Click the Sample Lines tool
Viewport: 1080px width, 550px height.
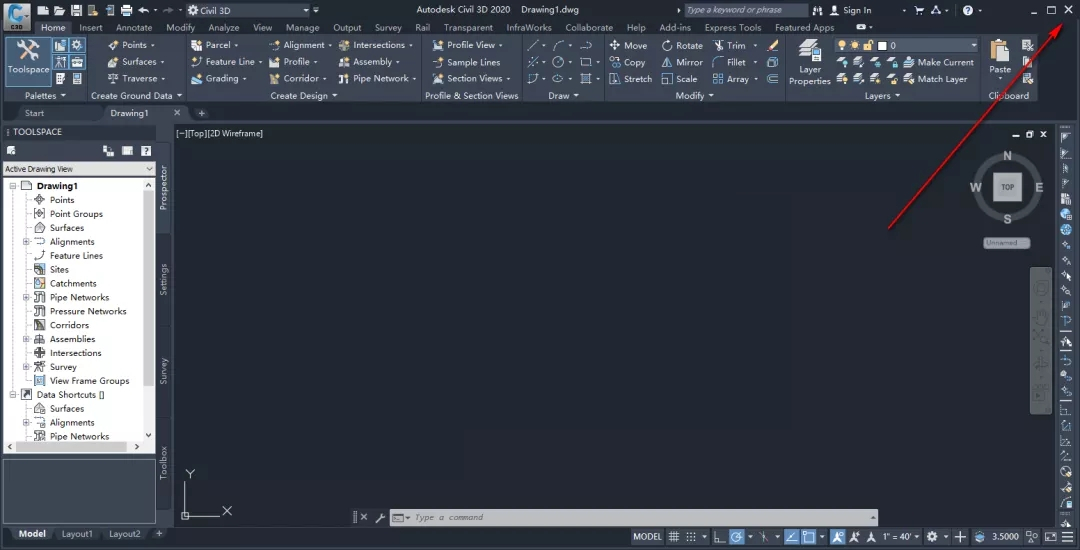[466, 62]
